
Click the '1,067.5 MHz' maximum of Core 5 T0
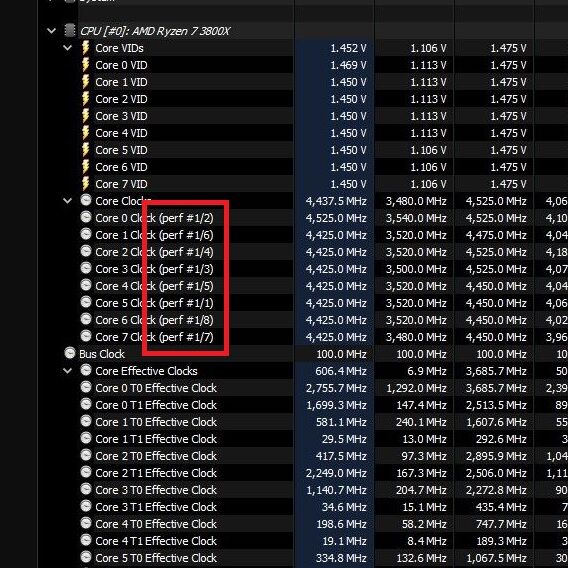click(x=496, y=558)
